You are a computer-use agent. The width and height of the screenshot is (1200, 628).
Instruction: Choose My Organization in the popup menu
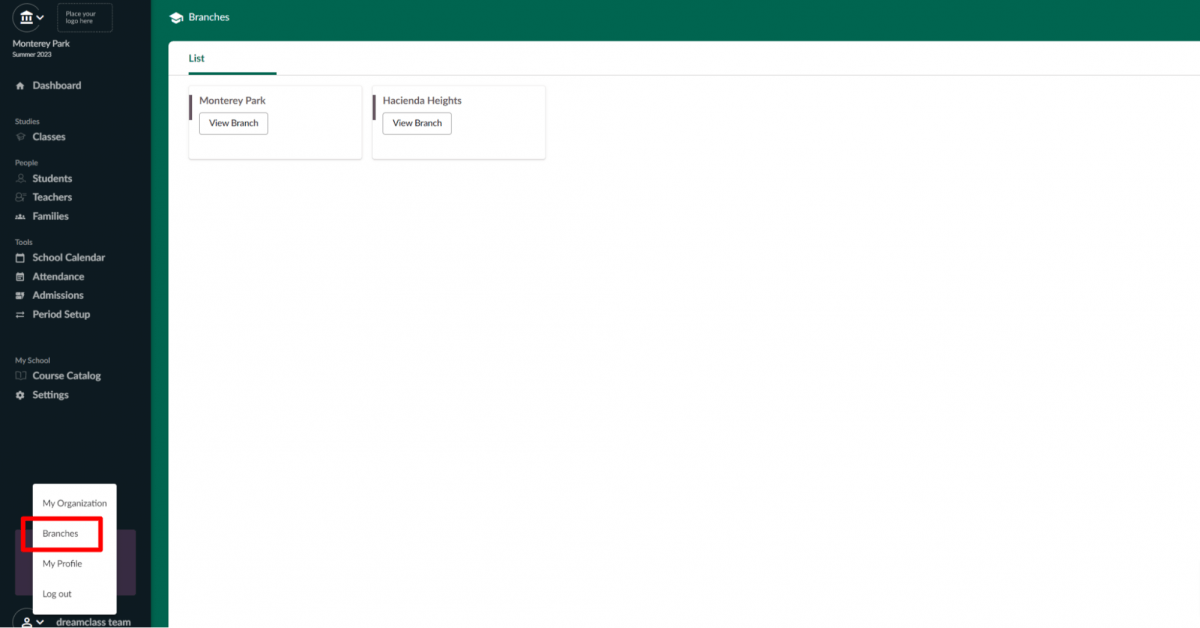coord(74,504)
